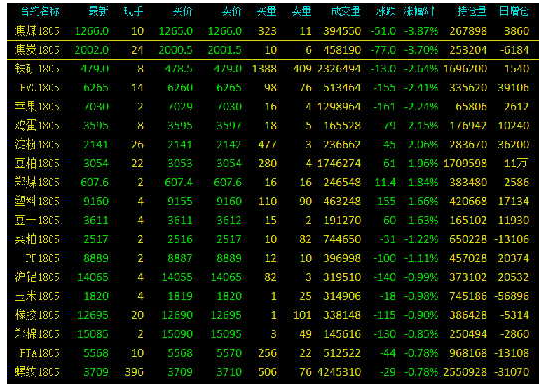
Task: Click daily position change 17134
Action: coord(514,201)
